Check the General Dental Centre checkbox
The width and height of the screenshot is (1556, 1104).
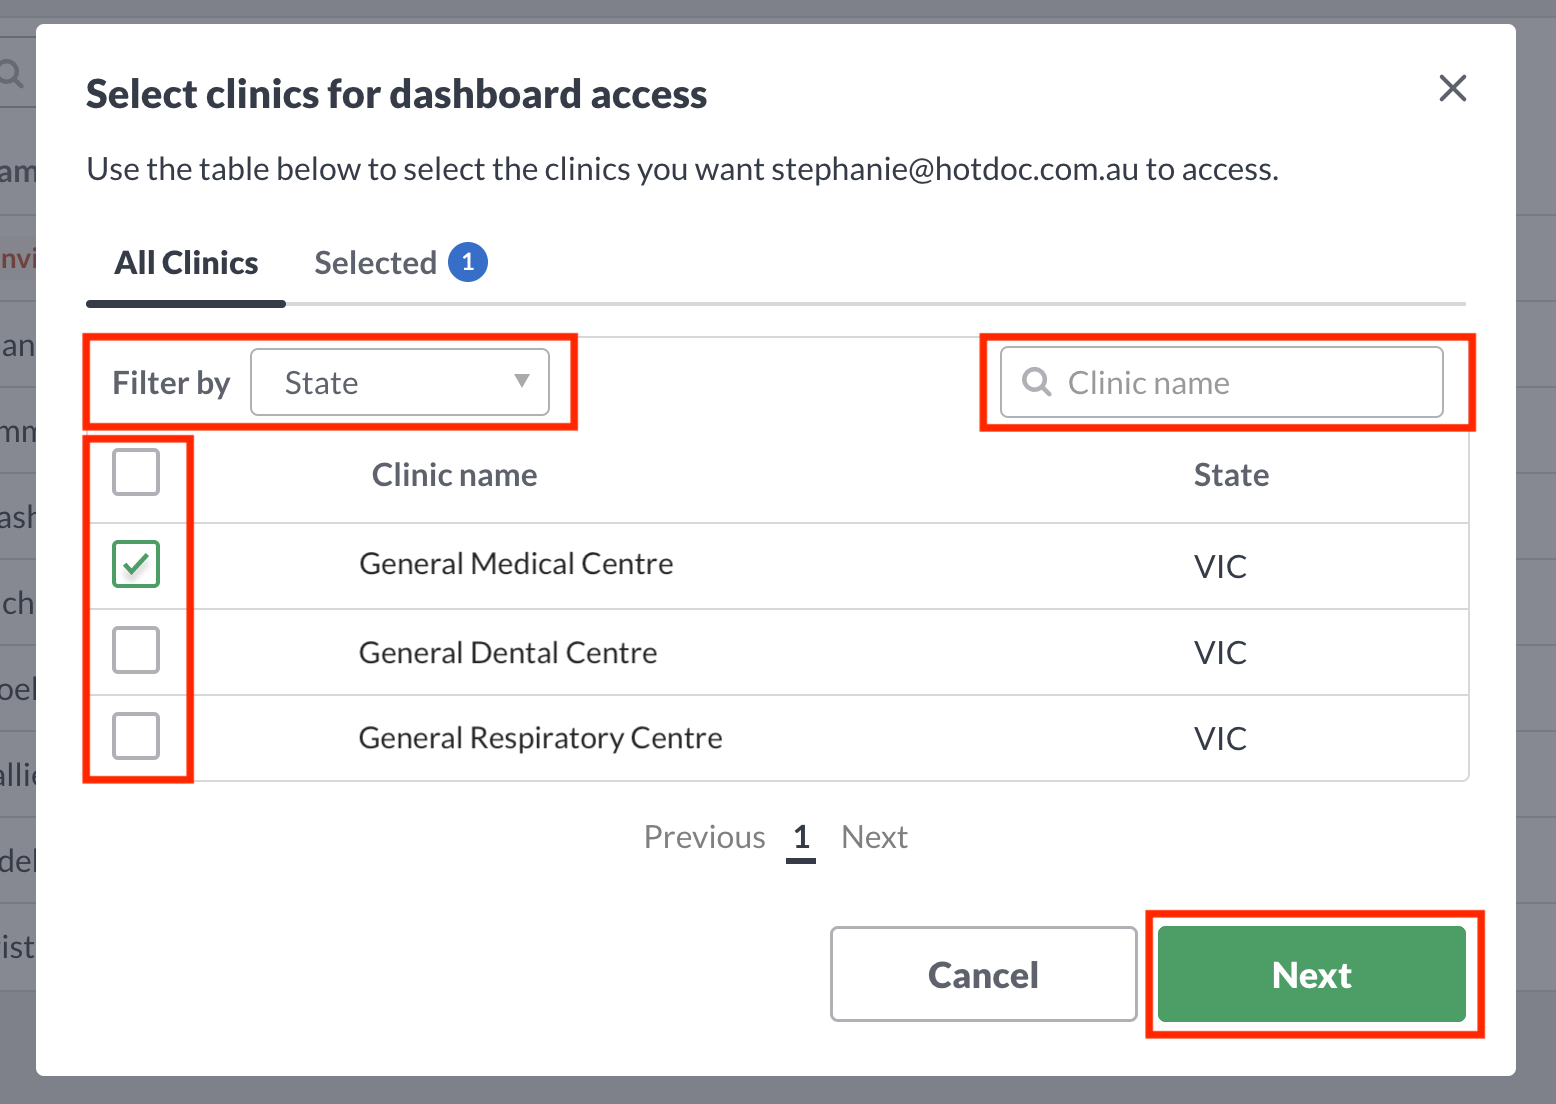pos(135,650)
